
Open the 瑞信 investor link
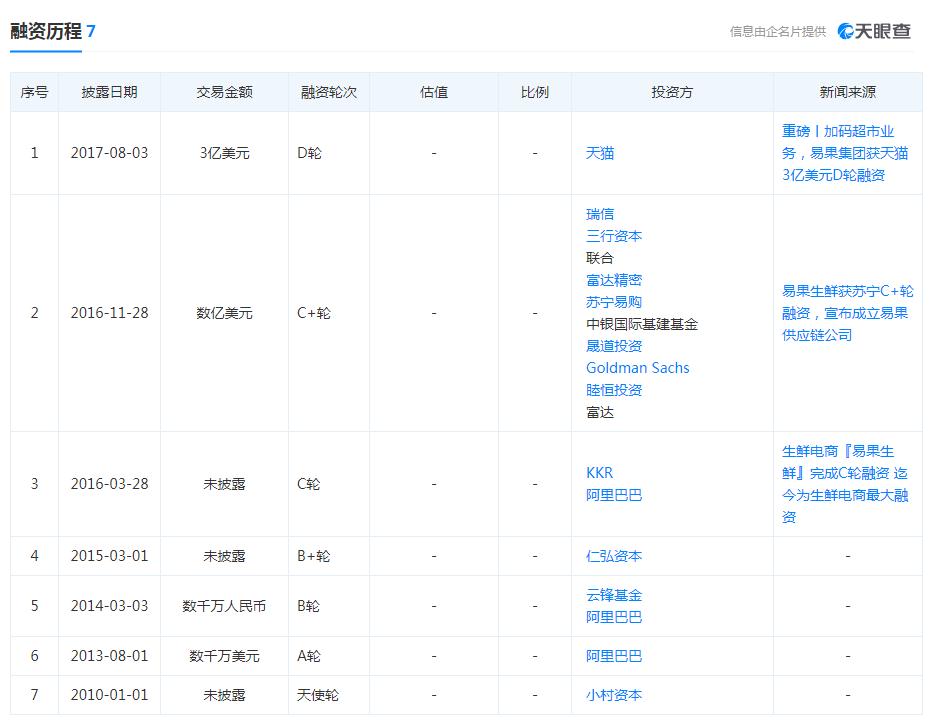pyautogui.click(x=599, y=213)
